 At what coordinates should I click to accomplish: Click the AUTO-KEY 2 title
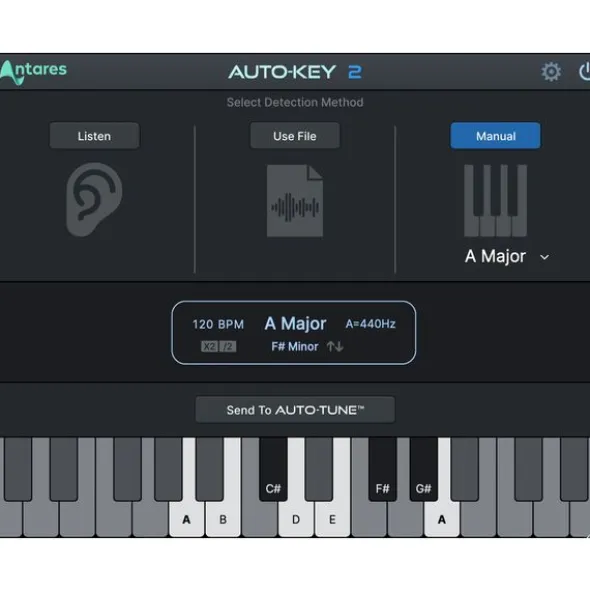pos(295,72)
